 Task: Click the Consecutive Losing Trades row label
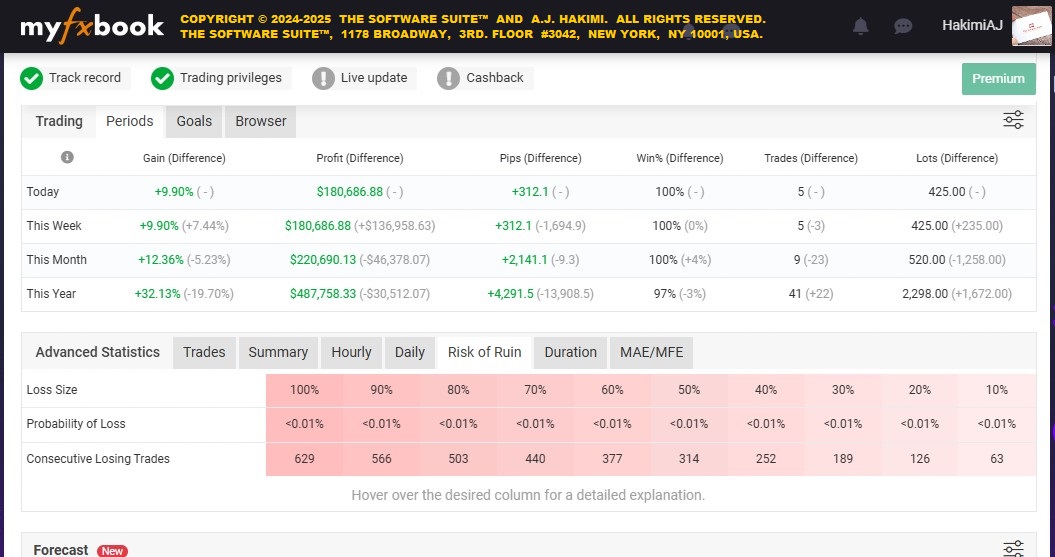98,459
